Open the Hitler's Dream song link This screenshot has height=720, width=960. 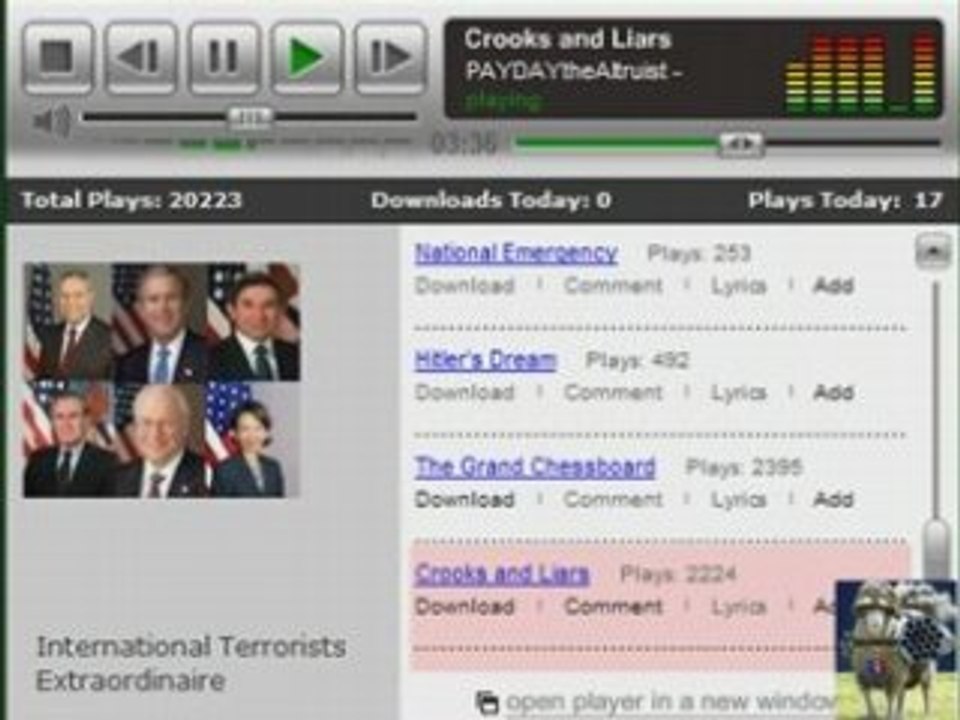point(486,359)
